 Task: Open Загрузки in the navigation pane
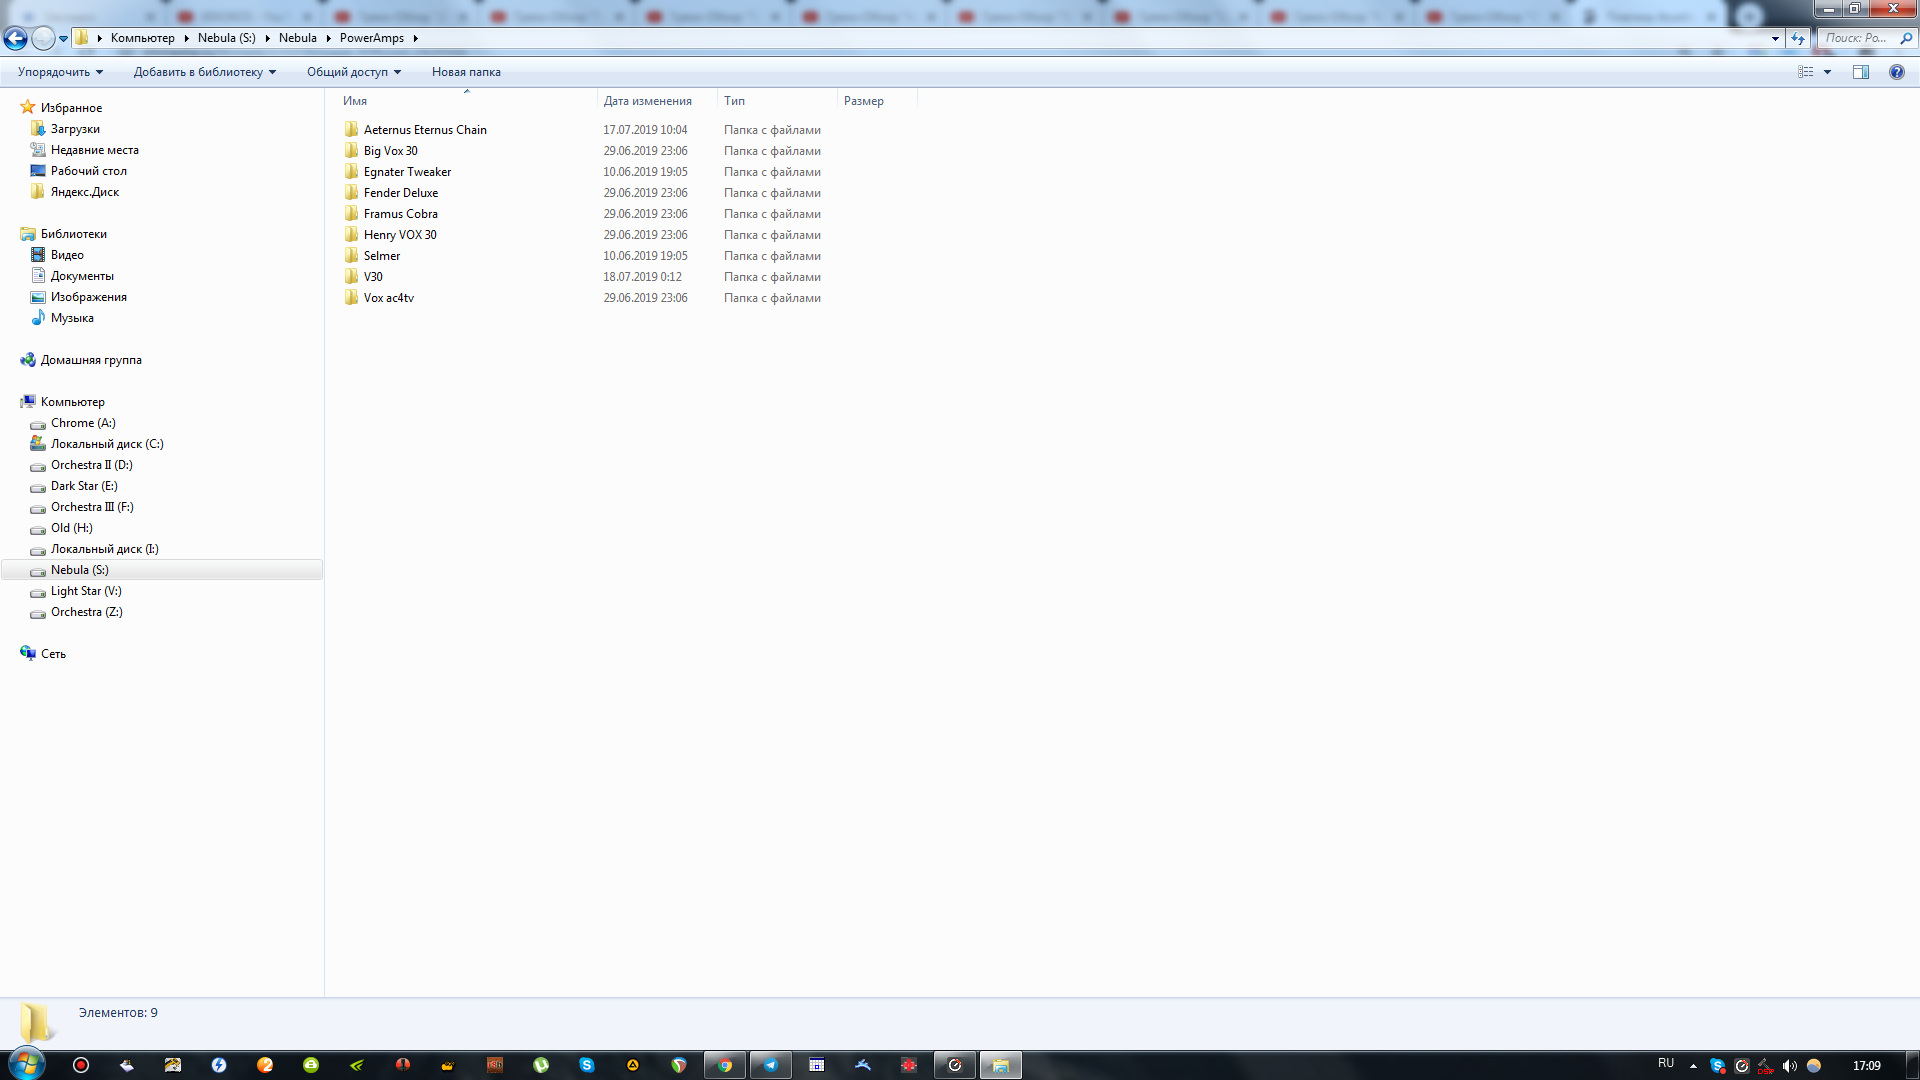click(75, 129)
